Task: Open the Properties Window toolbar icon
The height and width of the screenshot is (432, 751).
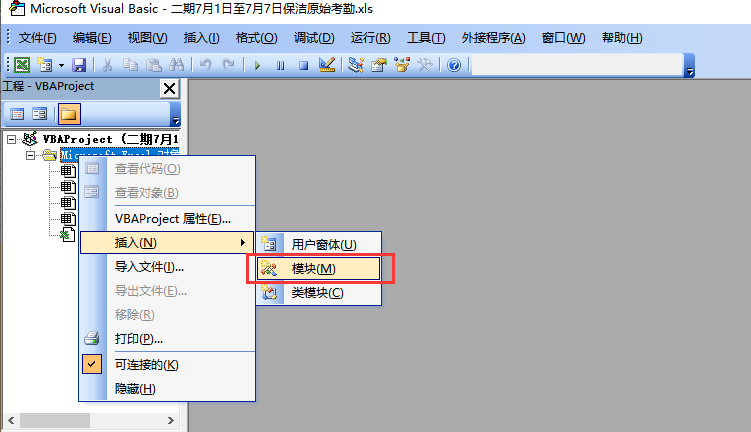Action: pyautogui.click(x=379, y=65)
